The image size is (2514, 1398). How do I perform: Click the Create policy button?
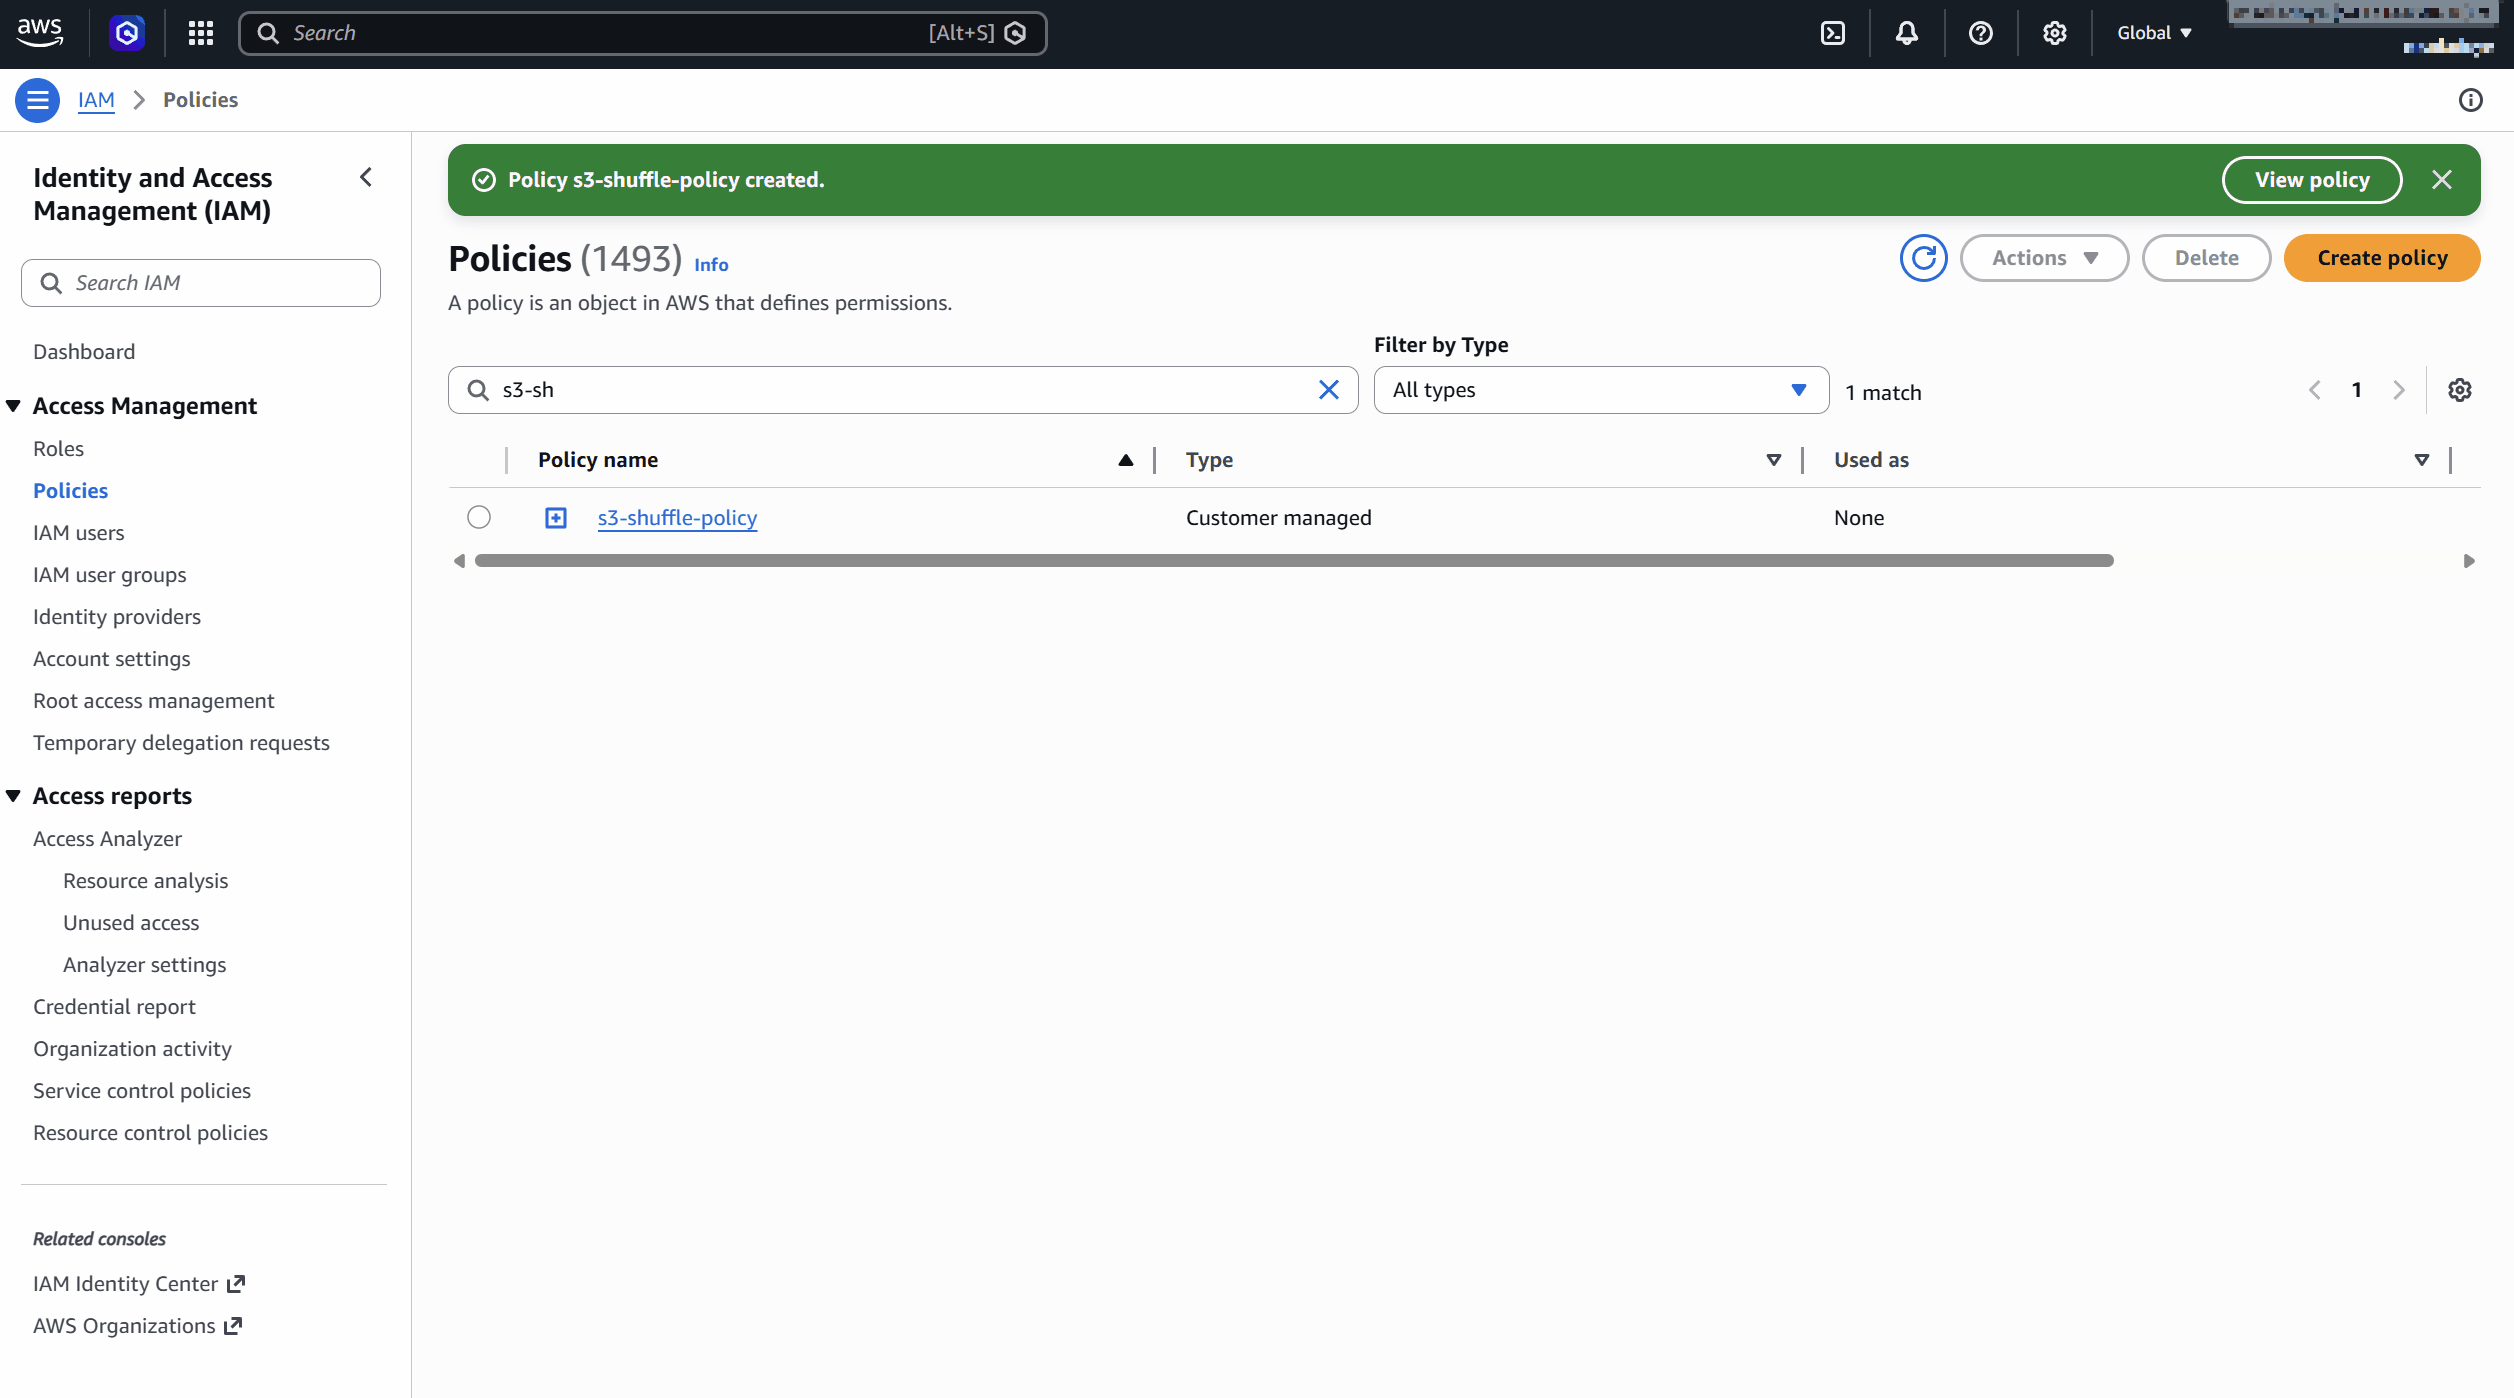pyautogui.click(x=2382, y=258)
